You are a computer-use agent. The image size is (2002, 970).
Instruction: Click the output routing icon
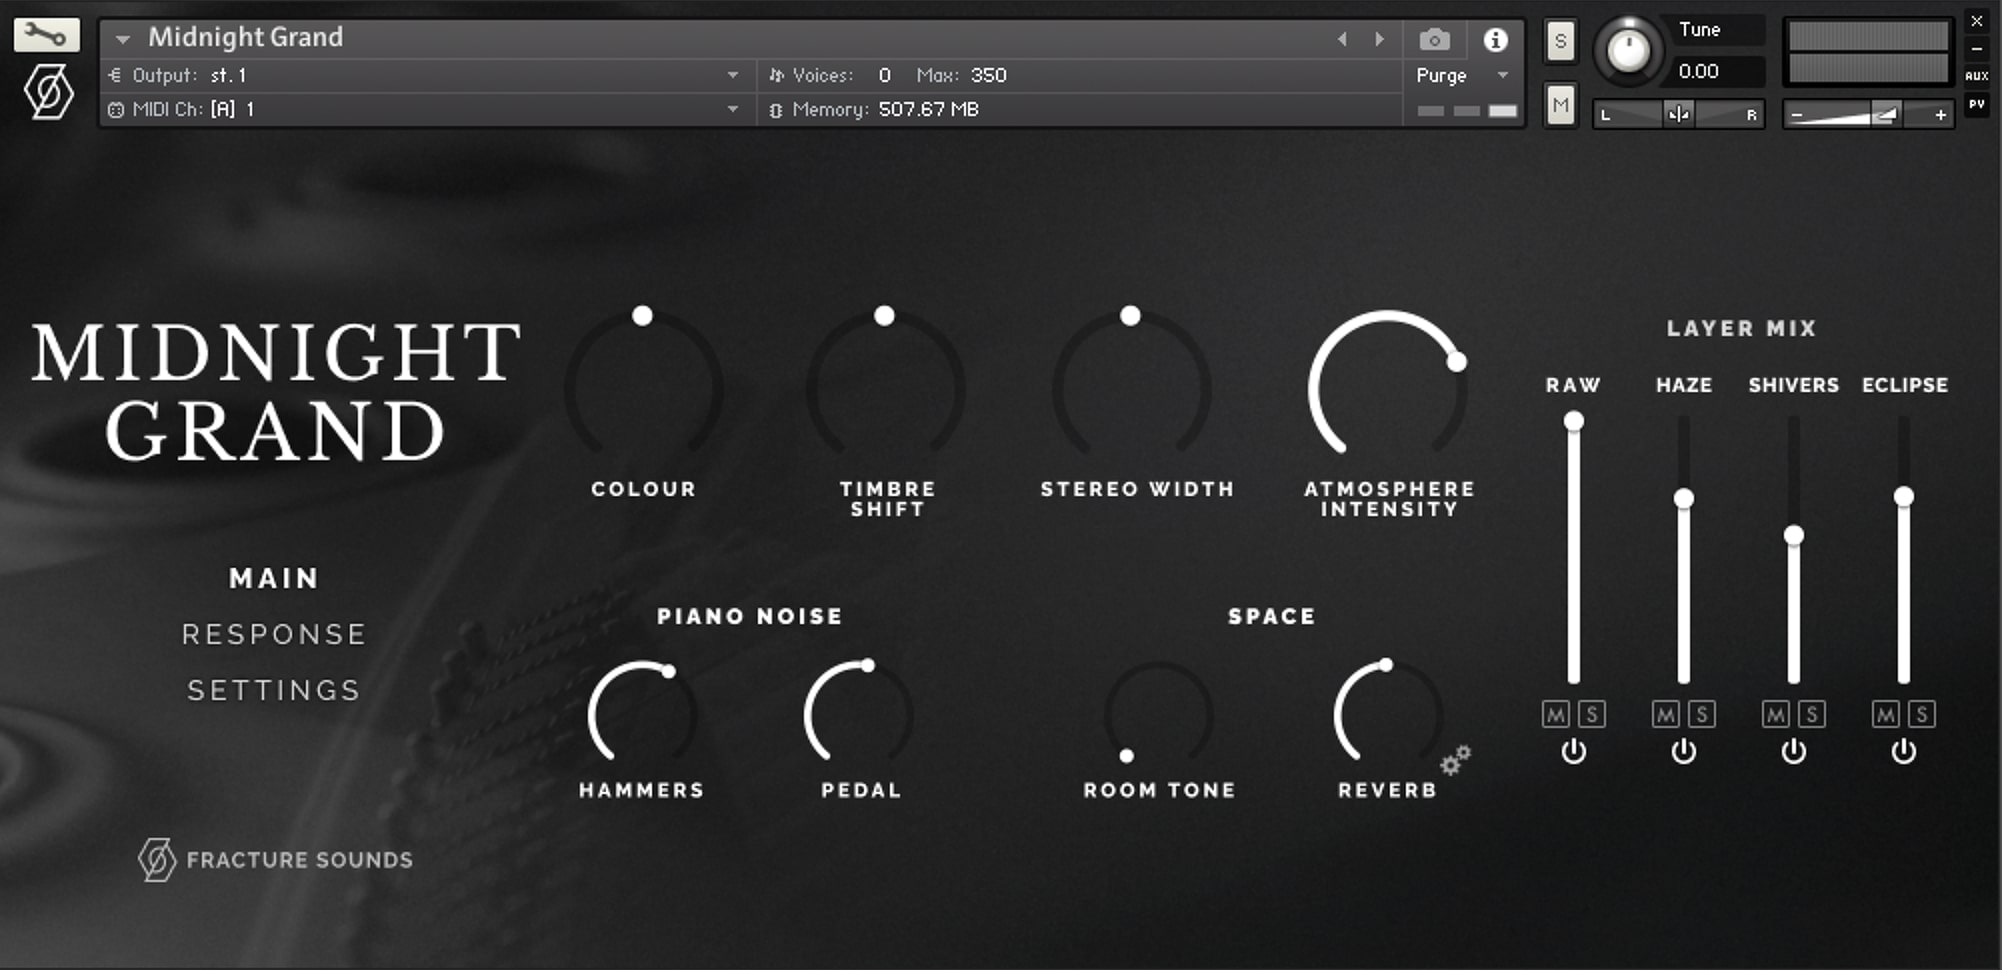click(x=114, y=75)
